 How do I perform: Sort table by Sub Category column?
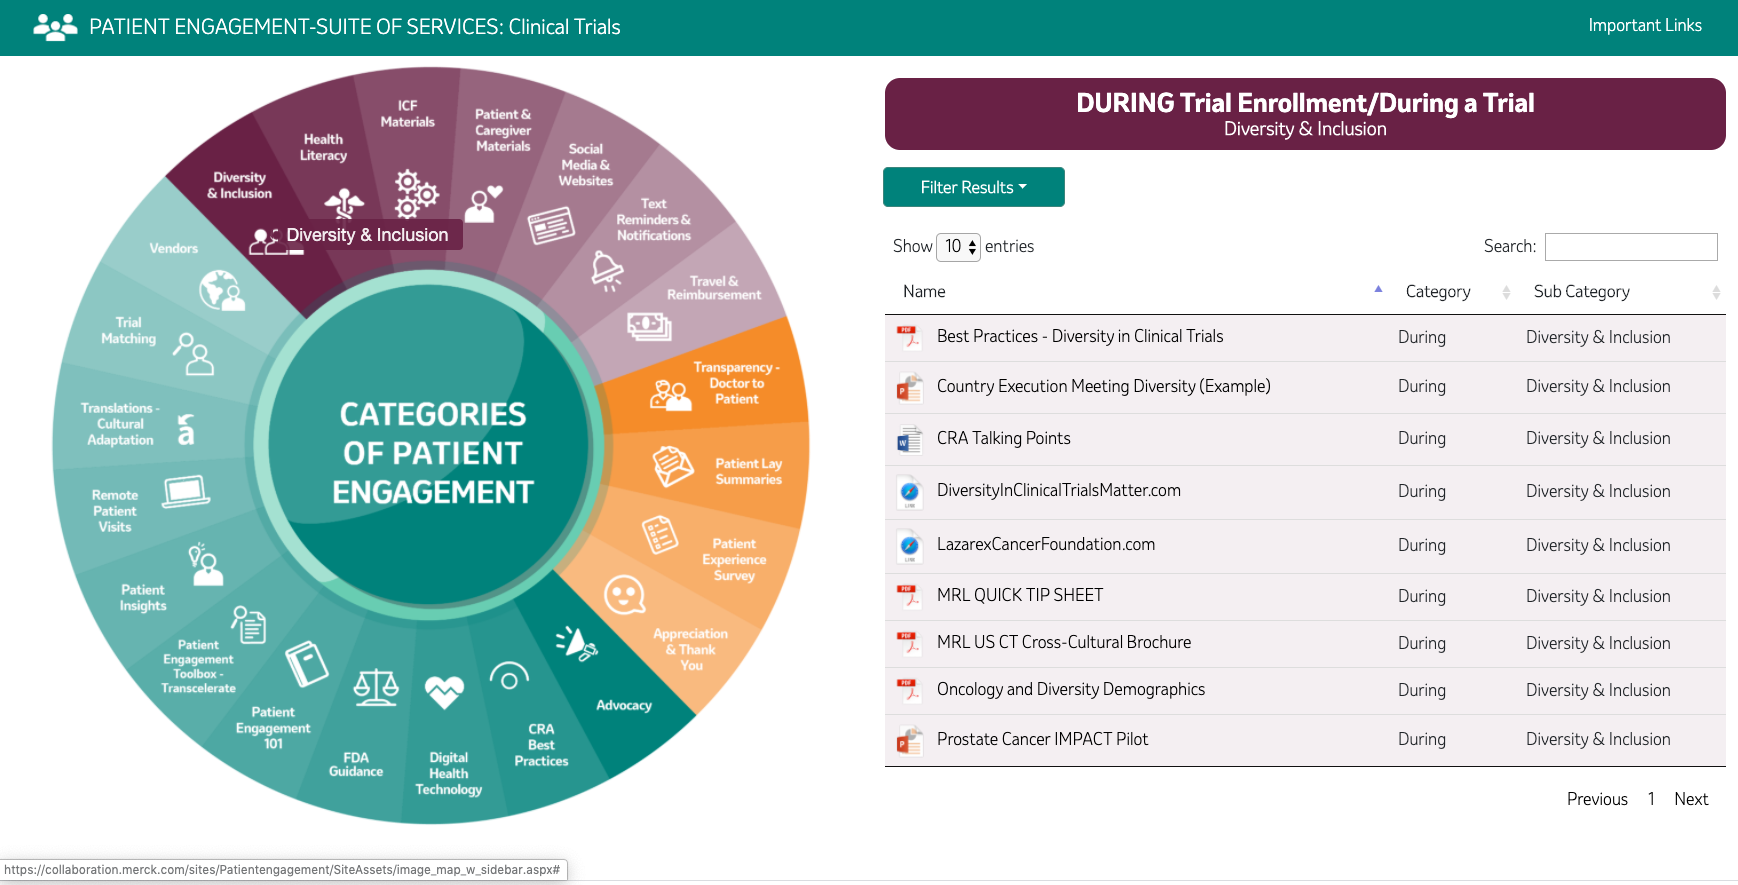click(x=1581, y=291)
